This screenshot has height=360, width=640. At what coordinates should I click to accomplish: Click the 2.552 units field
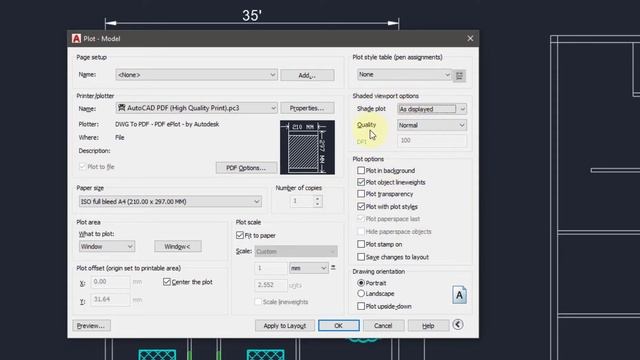click(x=270, y=285)
